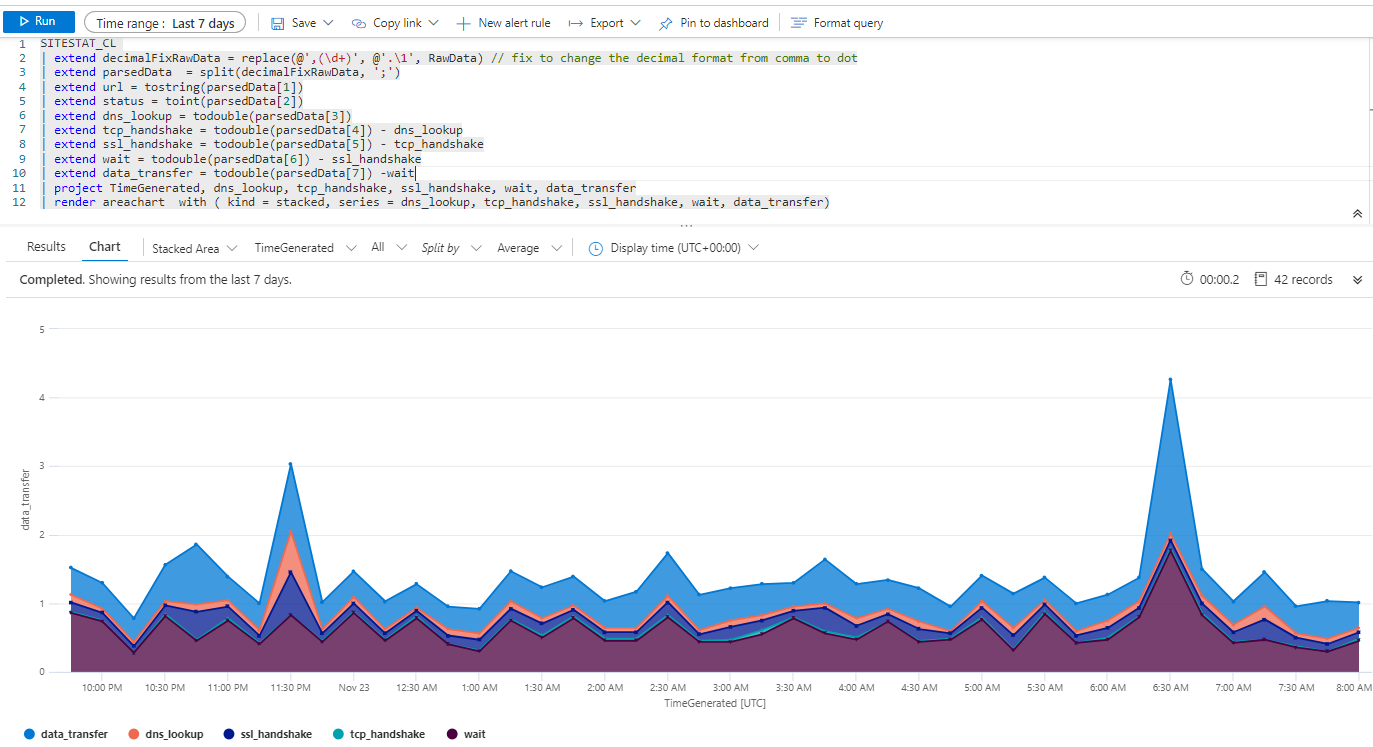Click the New alert rule plus icon
1373x747 pixels.
pos(463,23)
